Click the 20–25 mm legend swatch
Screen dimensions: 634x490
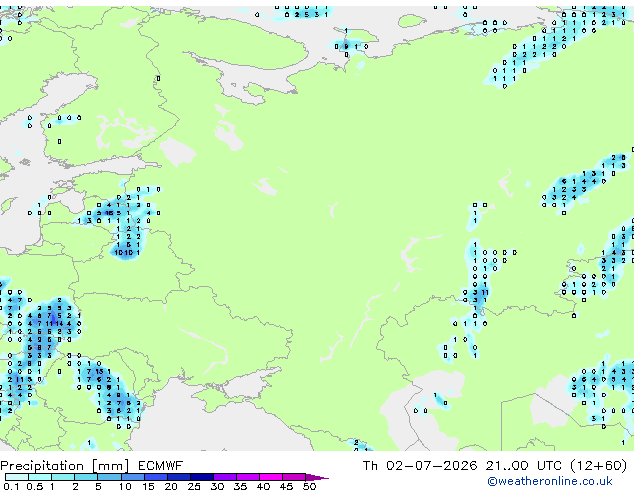[x=178, y=477]
